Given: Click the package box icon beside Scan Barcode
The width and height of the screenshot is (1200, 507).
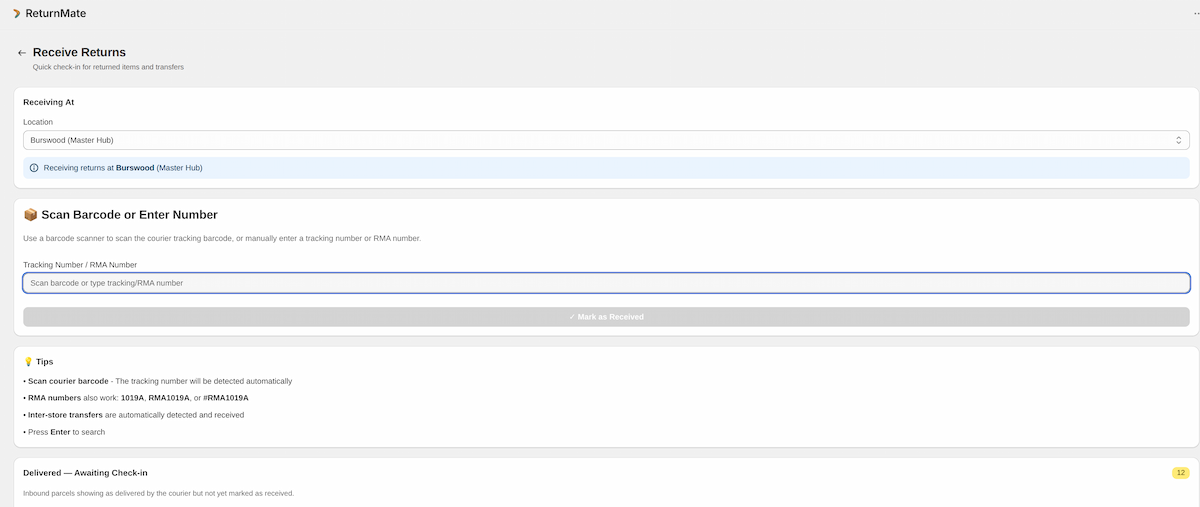Looking at the screenshot, I should (30, 214).
